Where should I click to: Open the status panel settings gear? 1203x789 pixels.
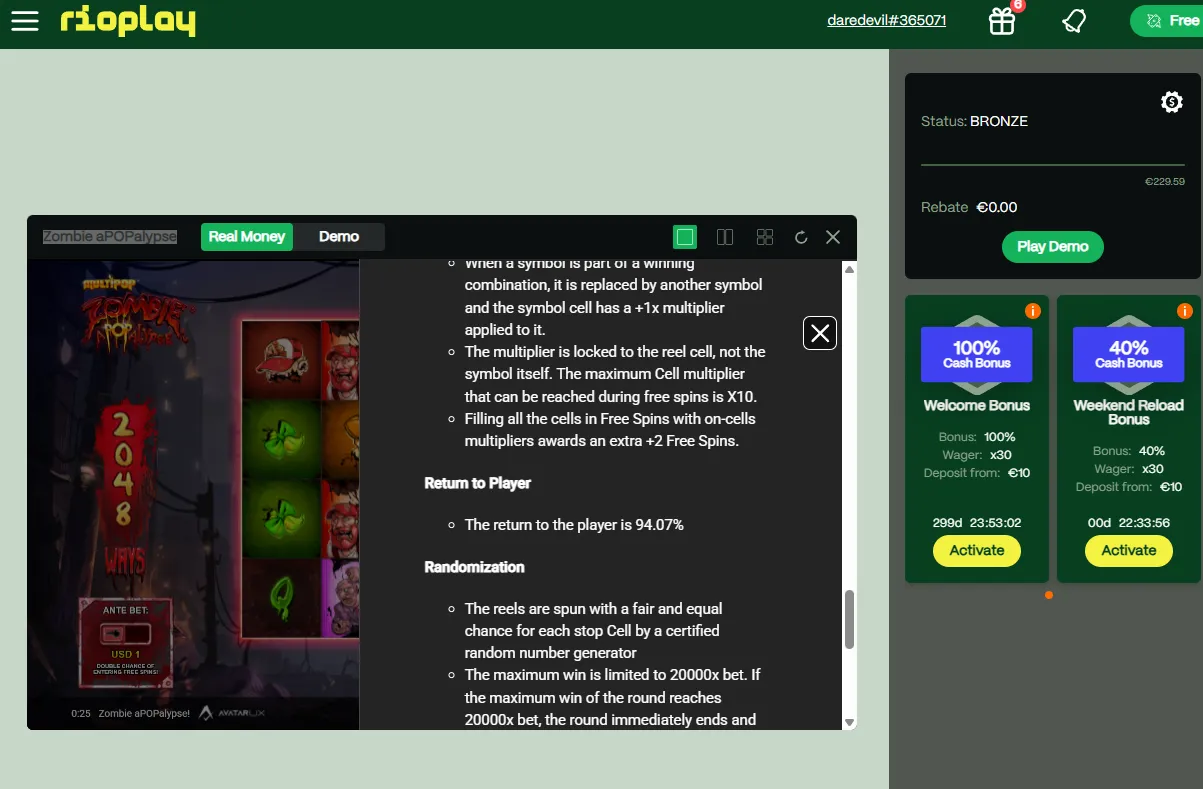(x=1172, y=102)
